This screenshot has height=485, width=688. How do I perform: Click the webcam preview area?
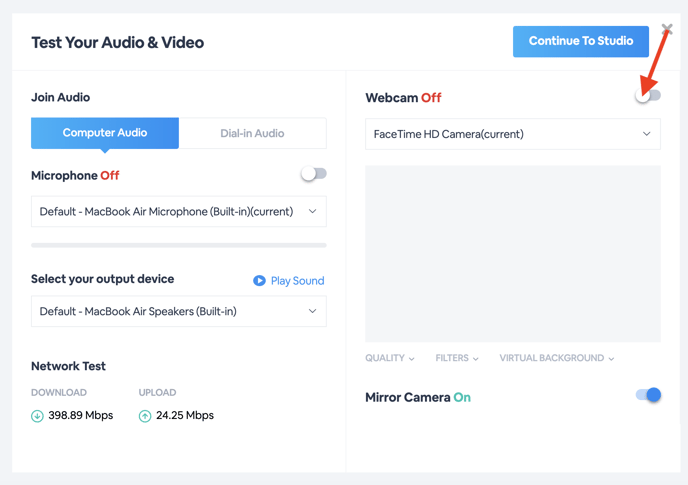click(513, 254)
